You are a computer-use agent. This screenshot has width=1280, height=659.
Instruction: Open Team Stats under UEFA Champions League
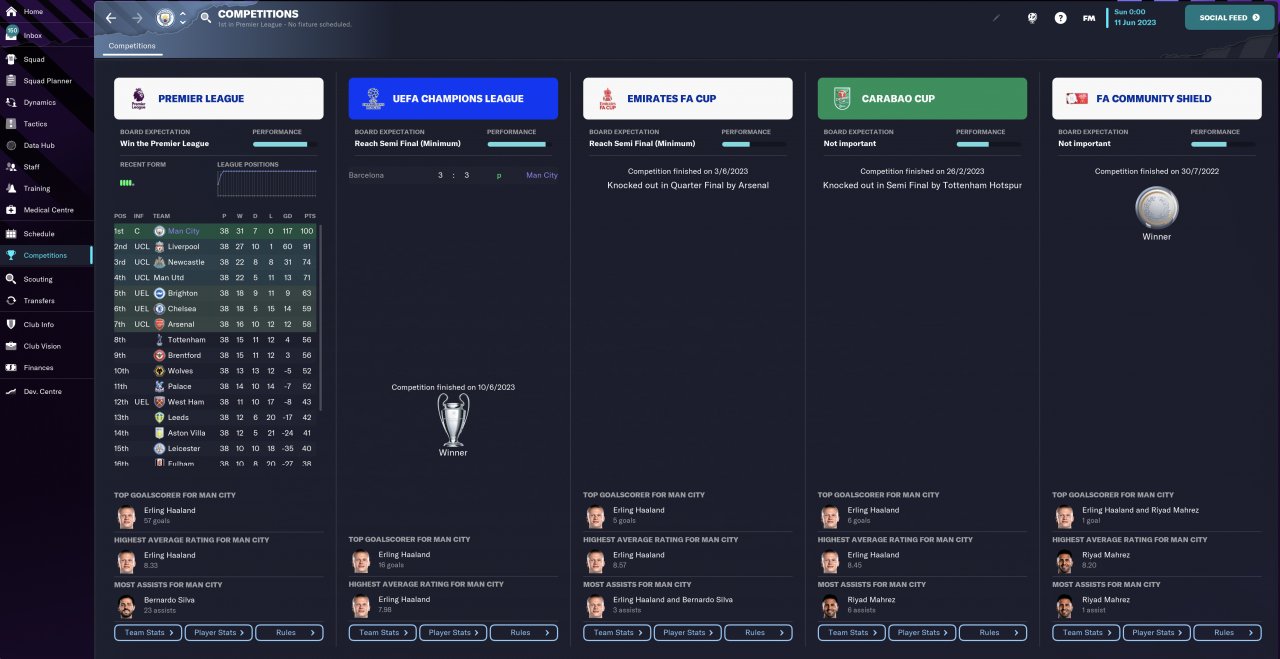pos(382,632)
